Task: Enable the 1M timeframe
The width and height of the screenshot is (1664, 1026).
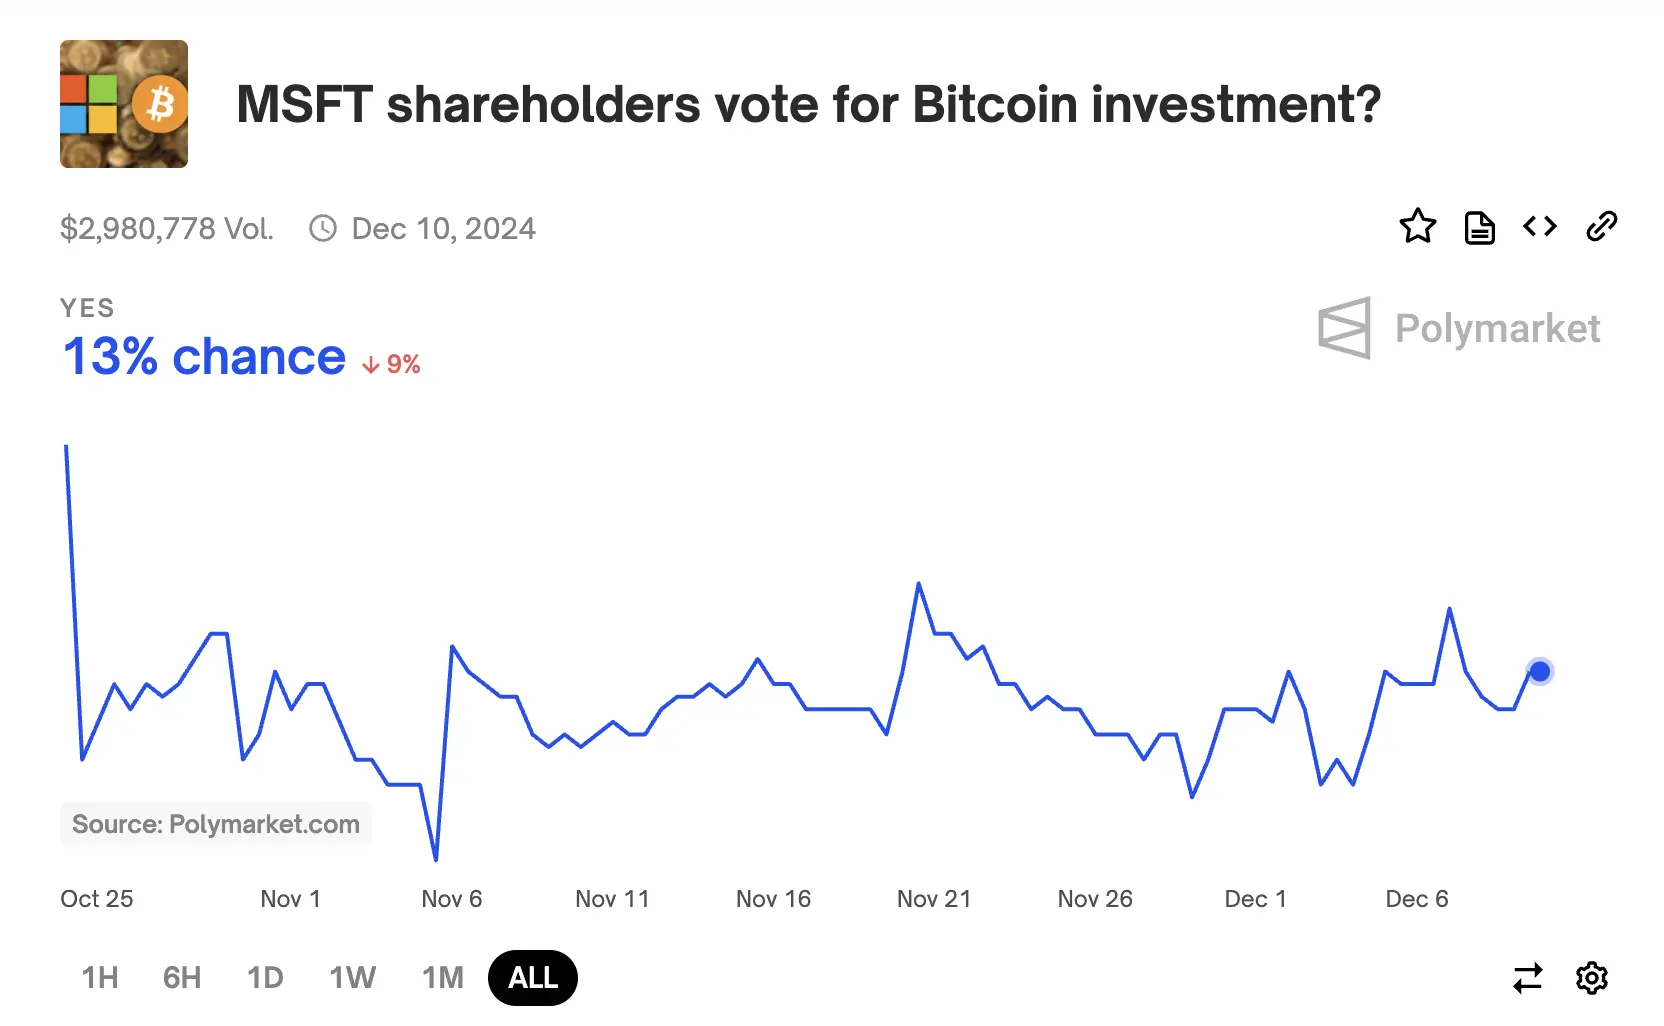Action: 443,978
